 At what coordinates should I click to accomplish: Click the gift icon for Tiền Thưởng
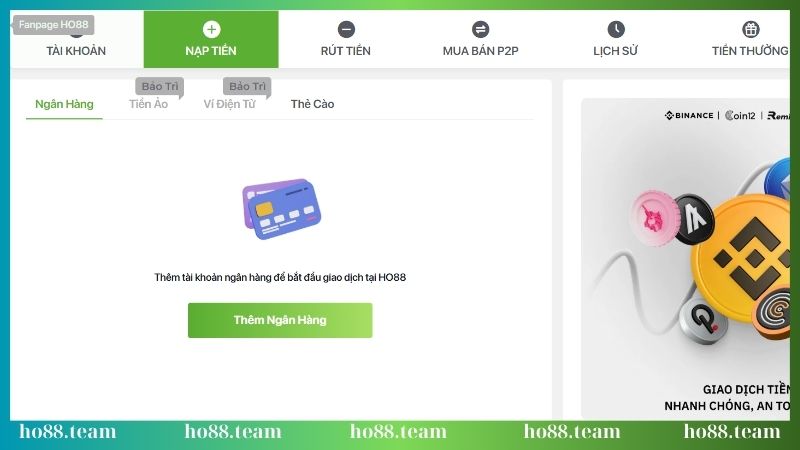pos(751,29)
